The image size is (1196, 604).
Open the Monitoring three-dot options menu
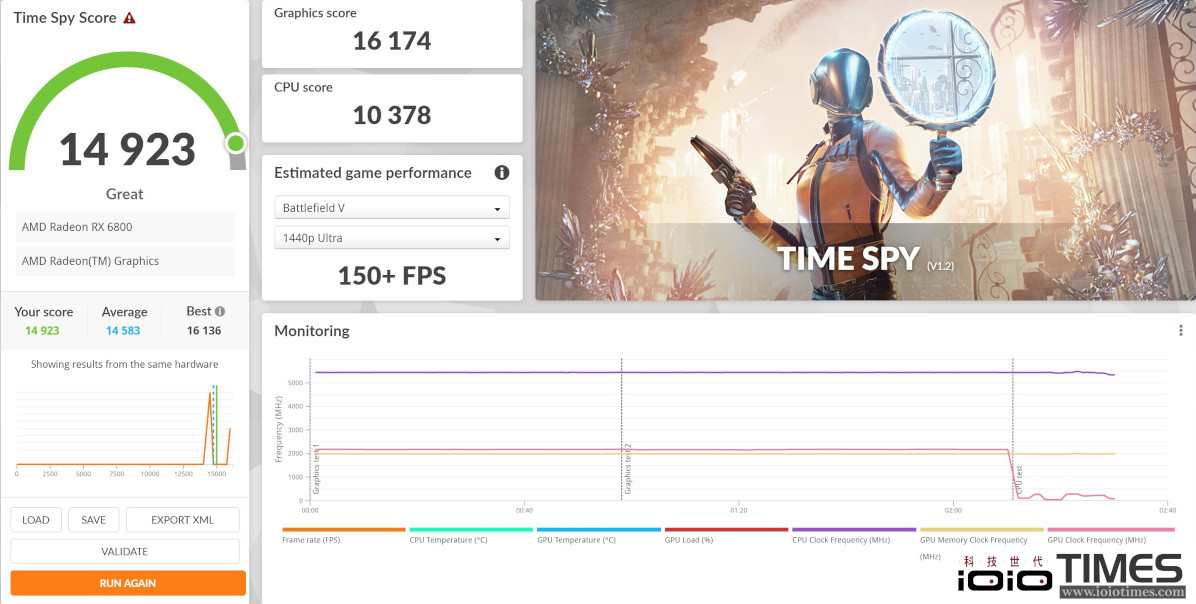1180,330
